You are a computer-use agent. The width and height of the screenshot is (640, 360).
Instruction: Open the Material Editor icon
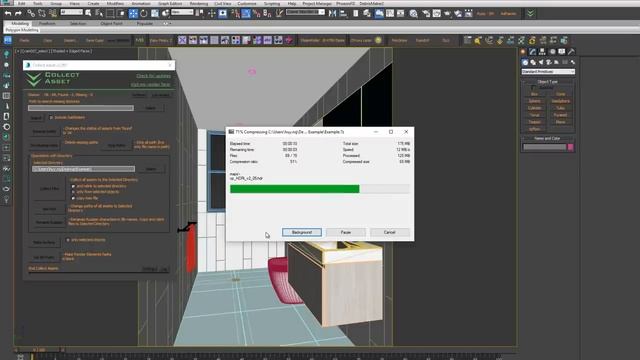click(x=413, y=13)
